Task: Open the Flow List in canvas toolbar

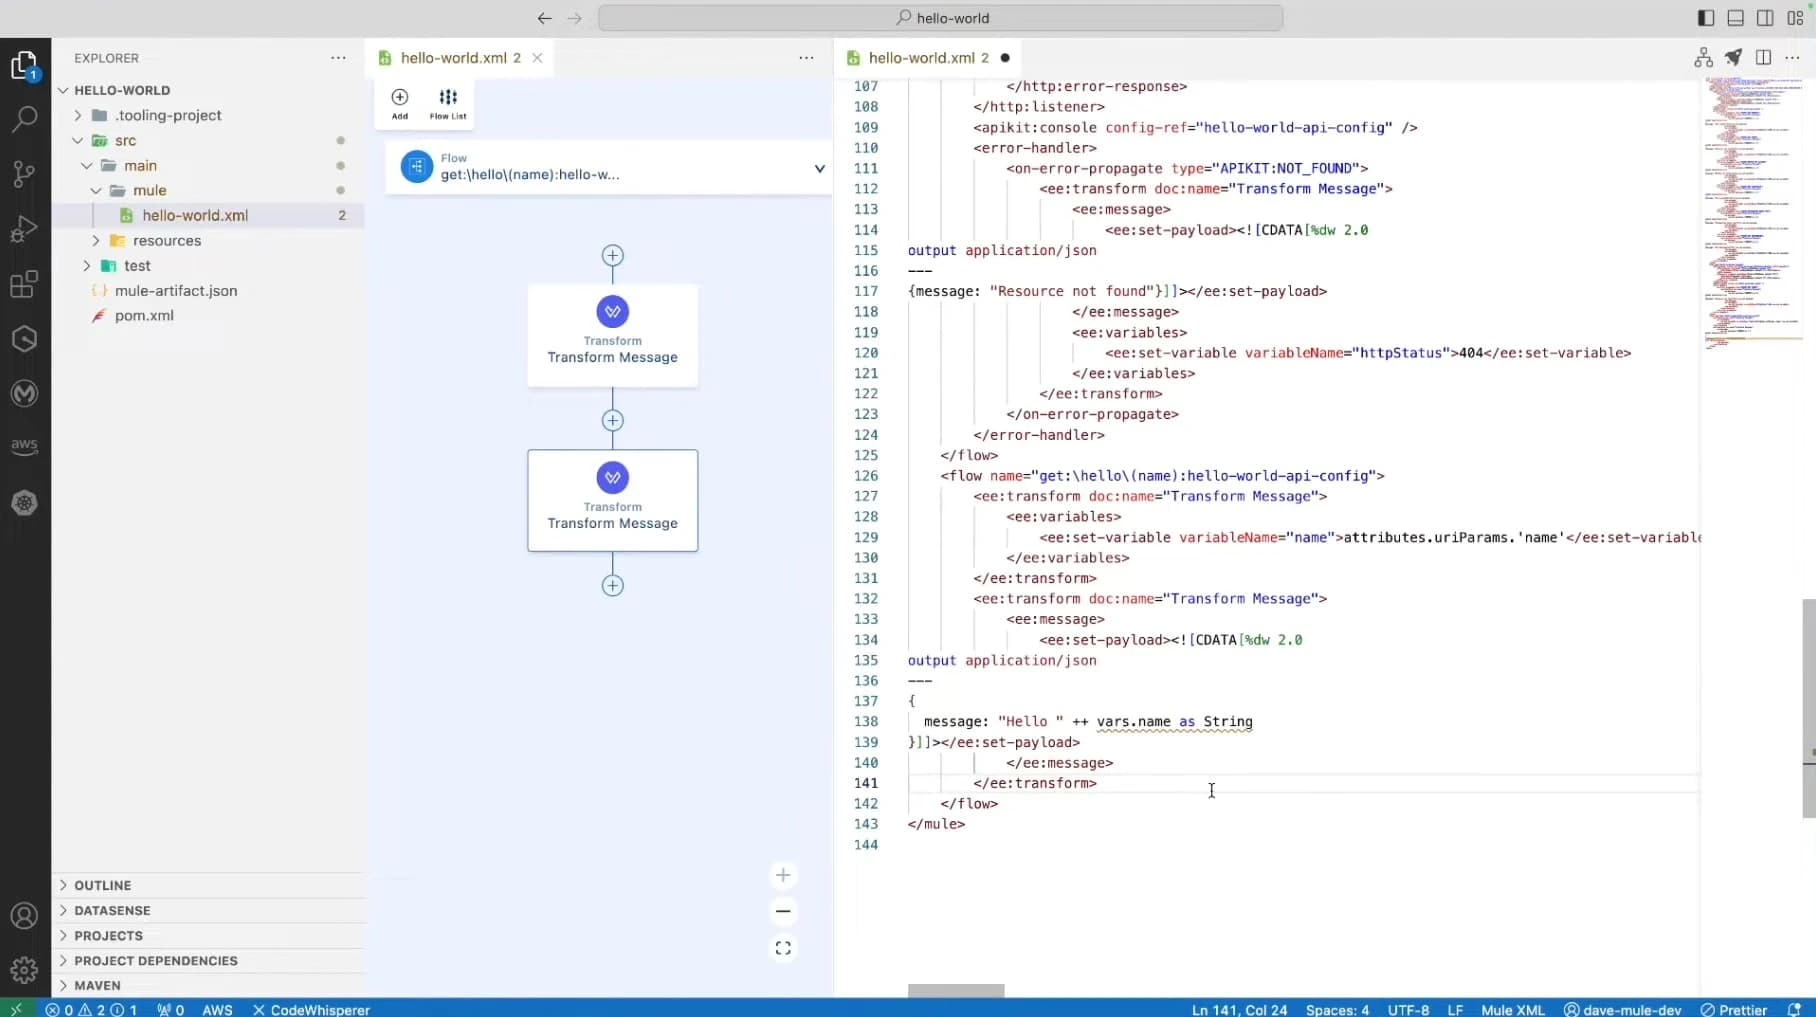Action: click(x=448, y=103)
